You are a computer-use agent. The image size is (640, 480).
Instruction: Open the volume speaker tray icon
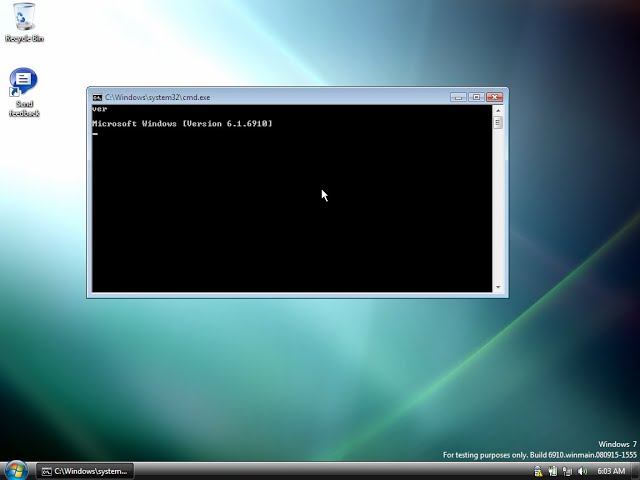pyautogui.click(x=582, y=471)
